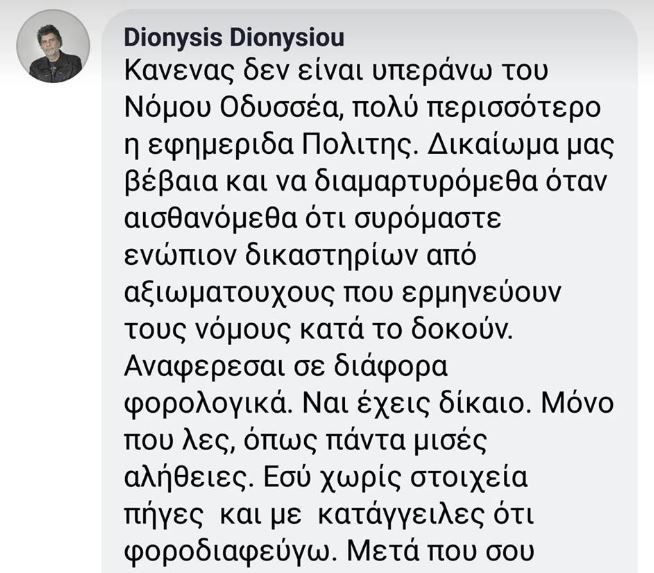Click the word 'φοροδιαφεύγω' in last line
Image resolution: width=654 pixels, height=573 pixels.
click(x=231, y=552)
